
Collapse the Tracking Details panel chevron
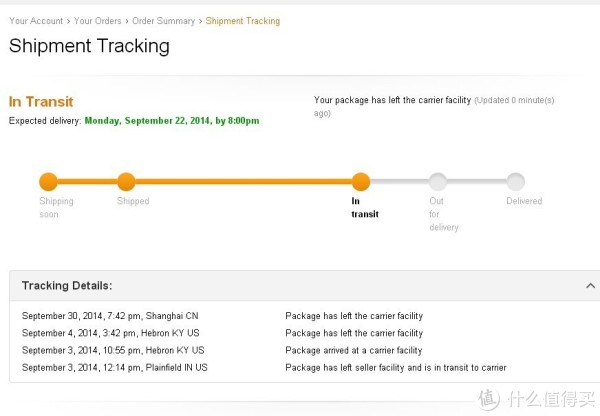pyautogui.click(x=590, y=285)
